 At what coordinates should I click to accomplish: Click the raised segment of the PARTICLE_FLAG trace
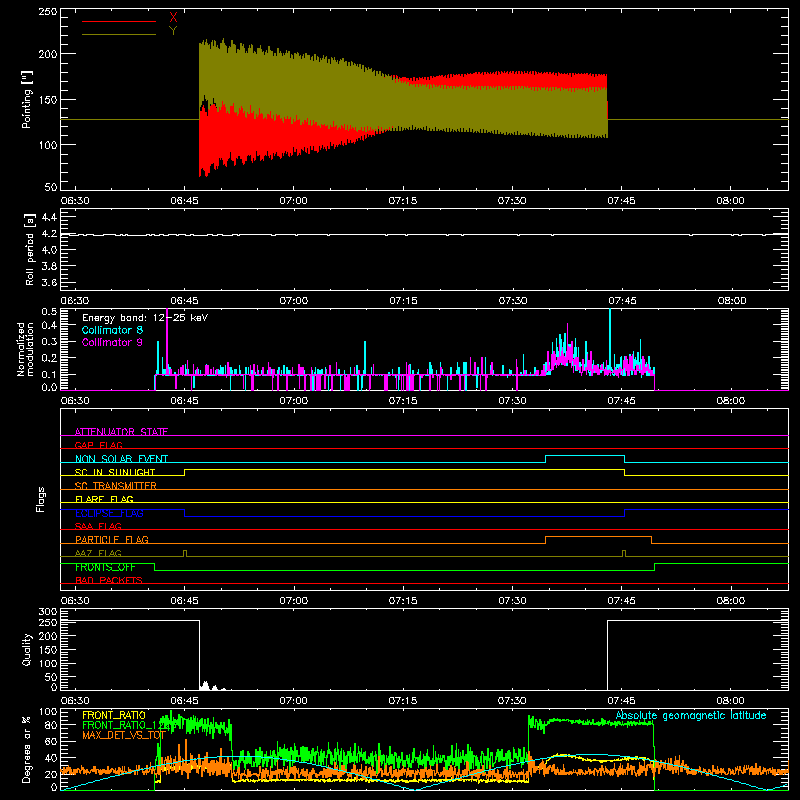598,537
